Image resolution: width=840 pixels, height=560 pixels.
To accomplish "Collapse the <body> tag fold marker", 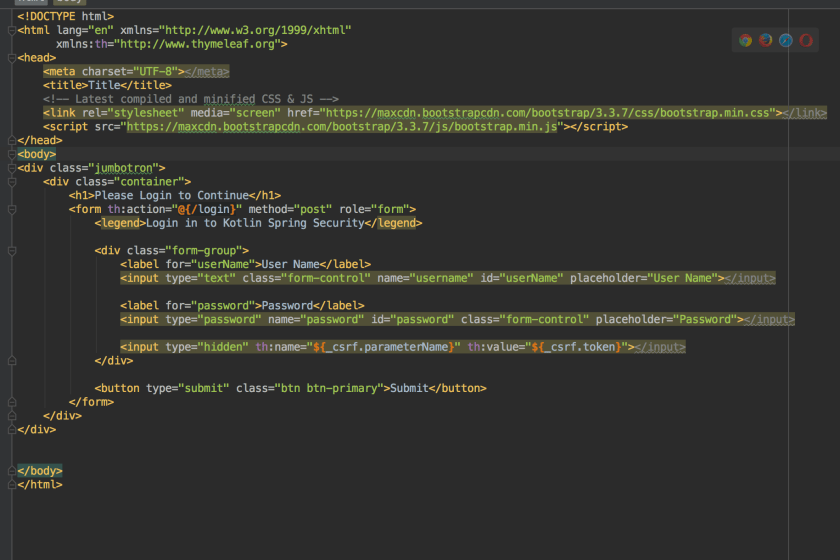I will pos(12,154).
